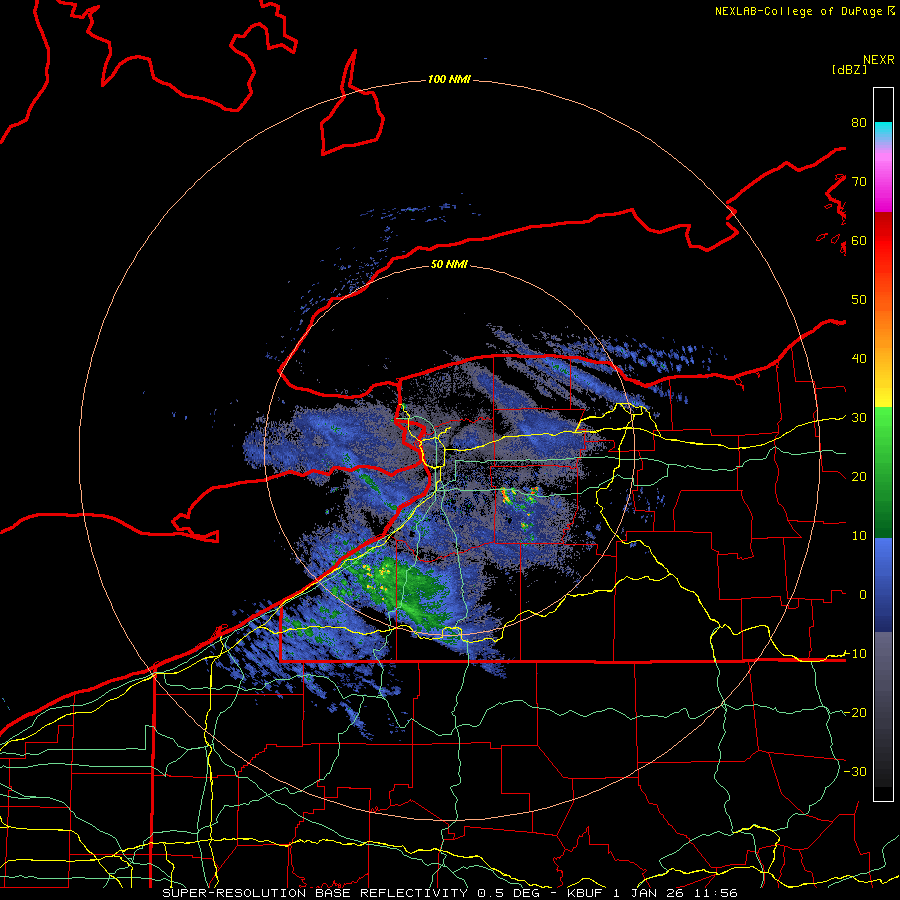Click the 70 value on dBZ scale

[x=859, y=182]
